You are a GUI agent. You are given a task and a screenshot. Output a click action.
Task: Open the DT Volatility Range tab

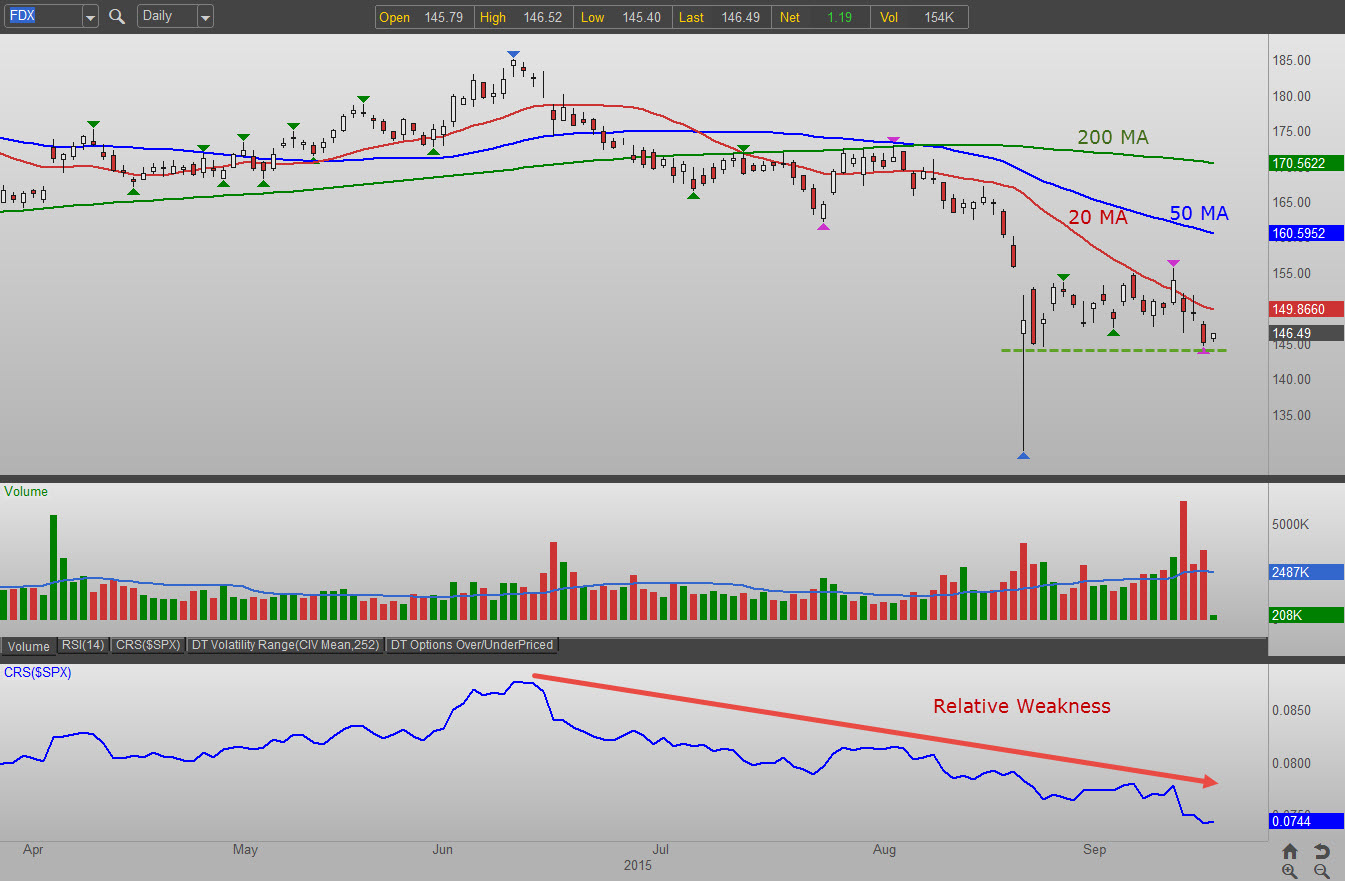(285, 645)
